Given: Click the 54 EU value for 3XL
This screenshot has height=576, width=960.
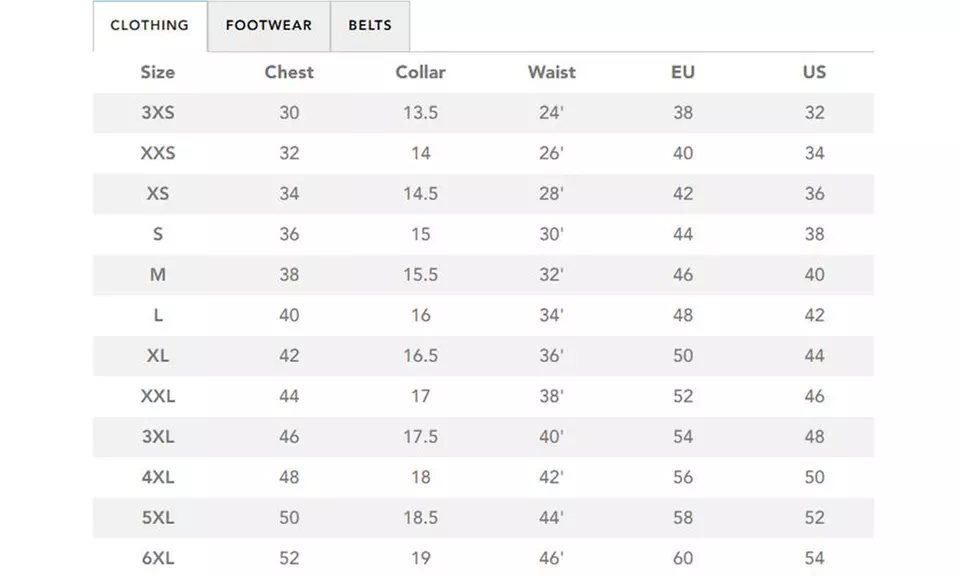Looking at the screenshot, I should click(683, 437).
